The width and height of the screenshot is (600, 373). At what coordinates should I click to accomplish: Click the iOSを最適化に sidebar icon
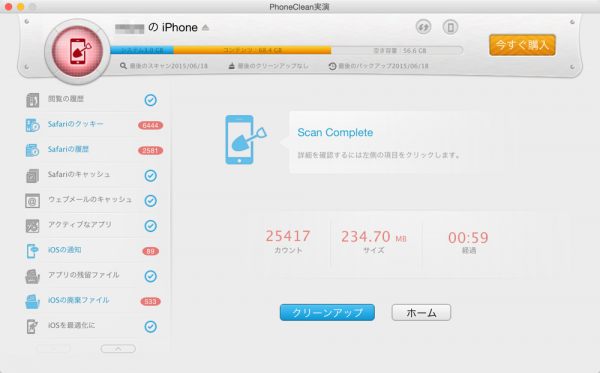[x=33, y=326]
